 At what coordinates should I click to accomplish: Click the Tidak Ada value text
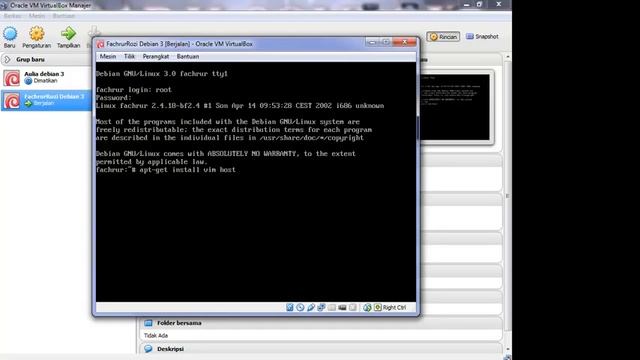click(156, 336)
